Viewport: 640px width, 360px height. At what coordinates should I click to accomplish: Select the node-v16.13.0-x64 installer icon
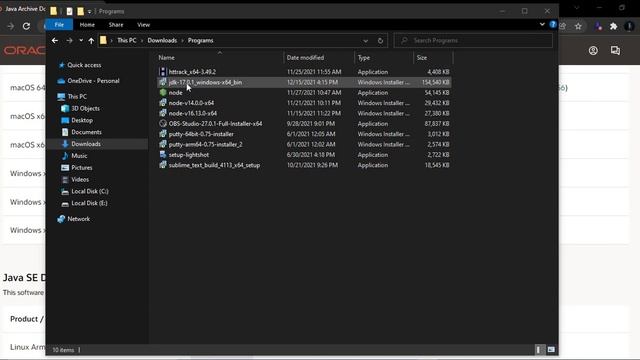point(163,113)
